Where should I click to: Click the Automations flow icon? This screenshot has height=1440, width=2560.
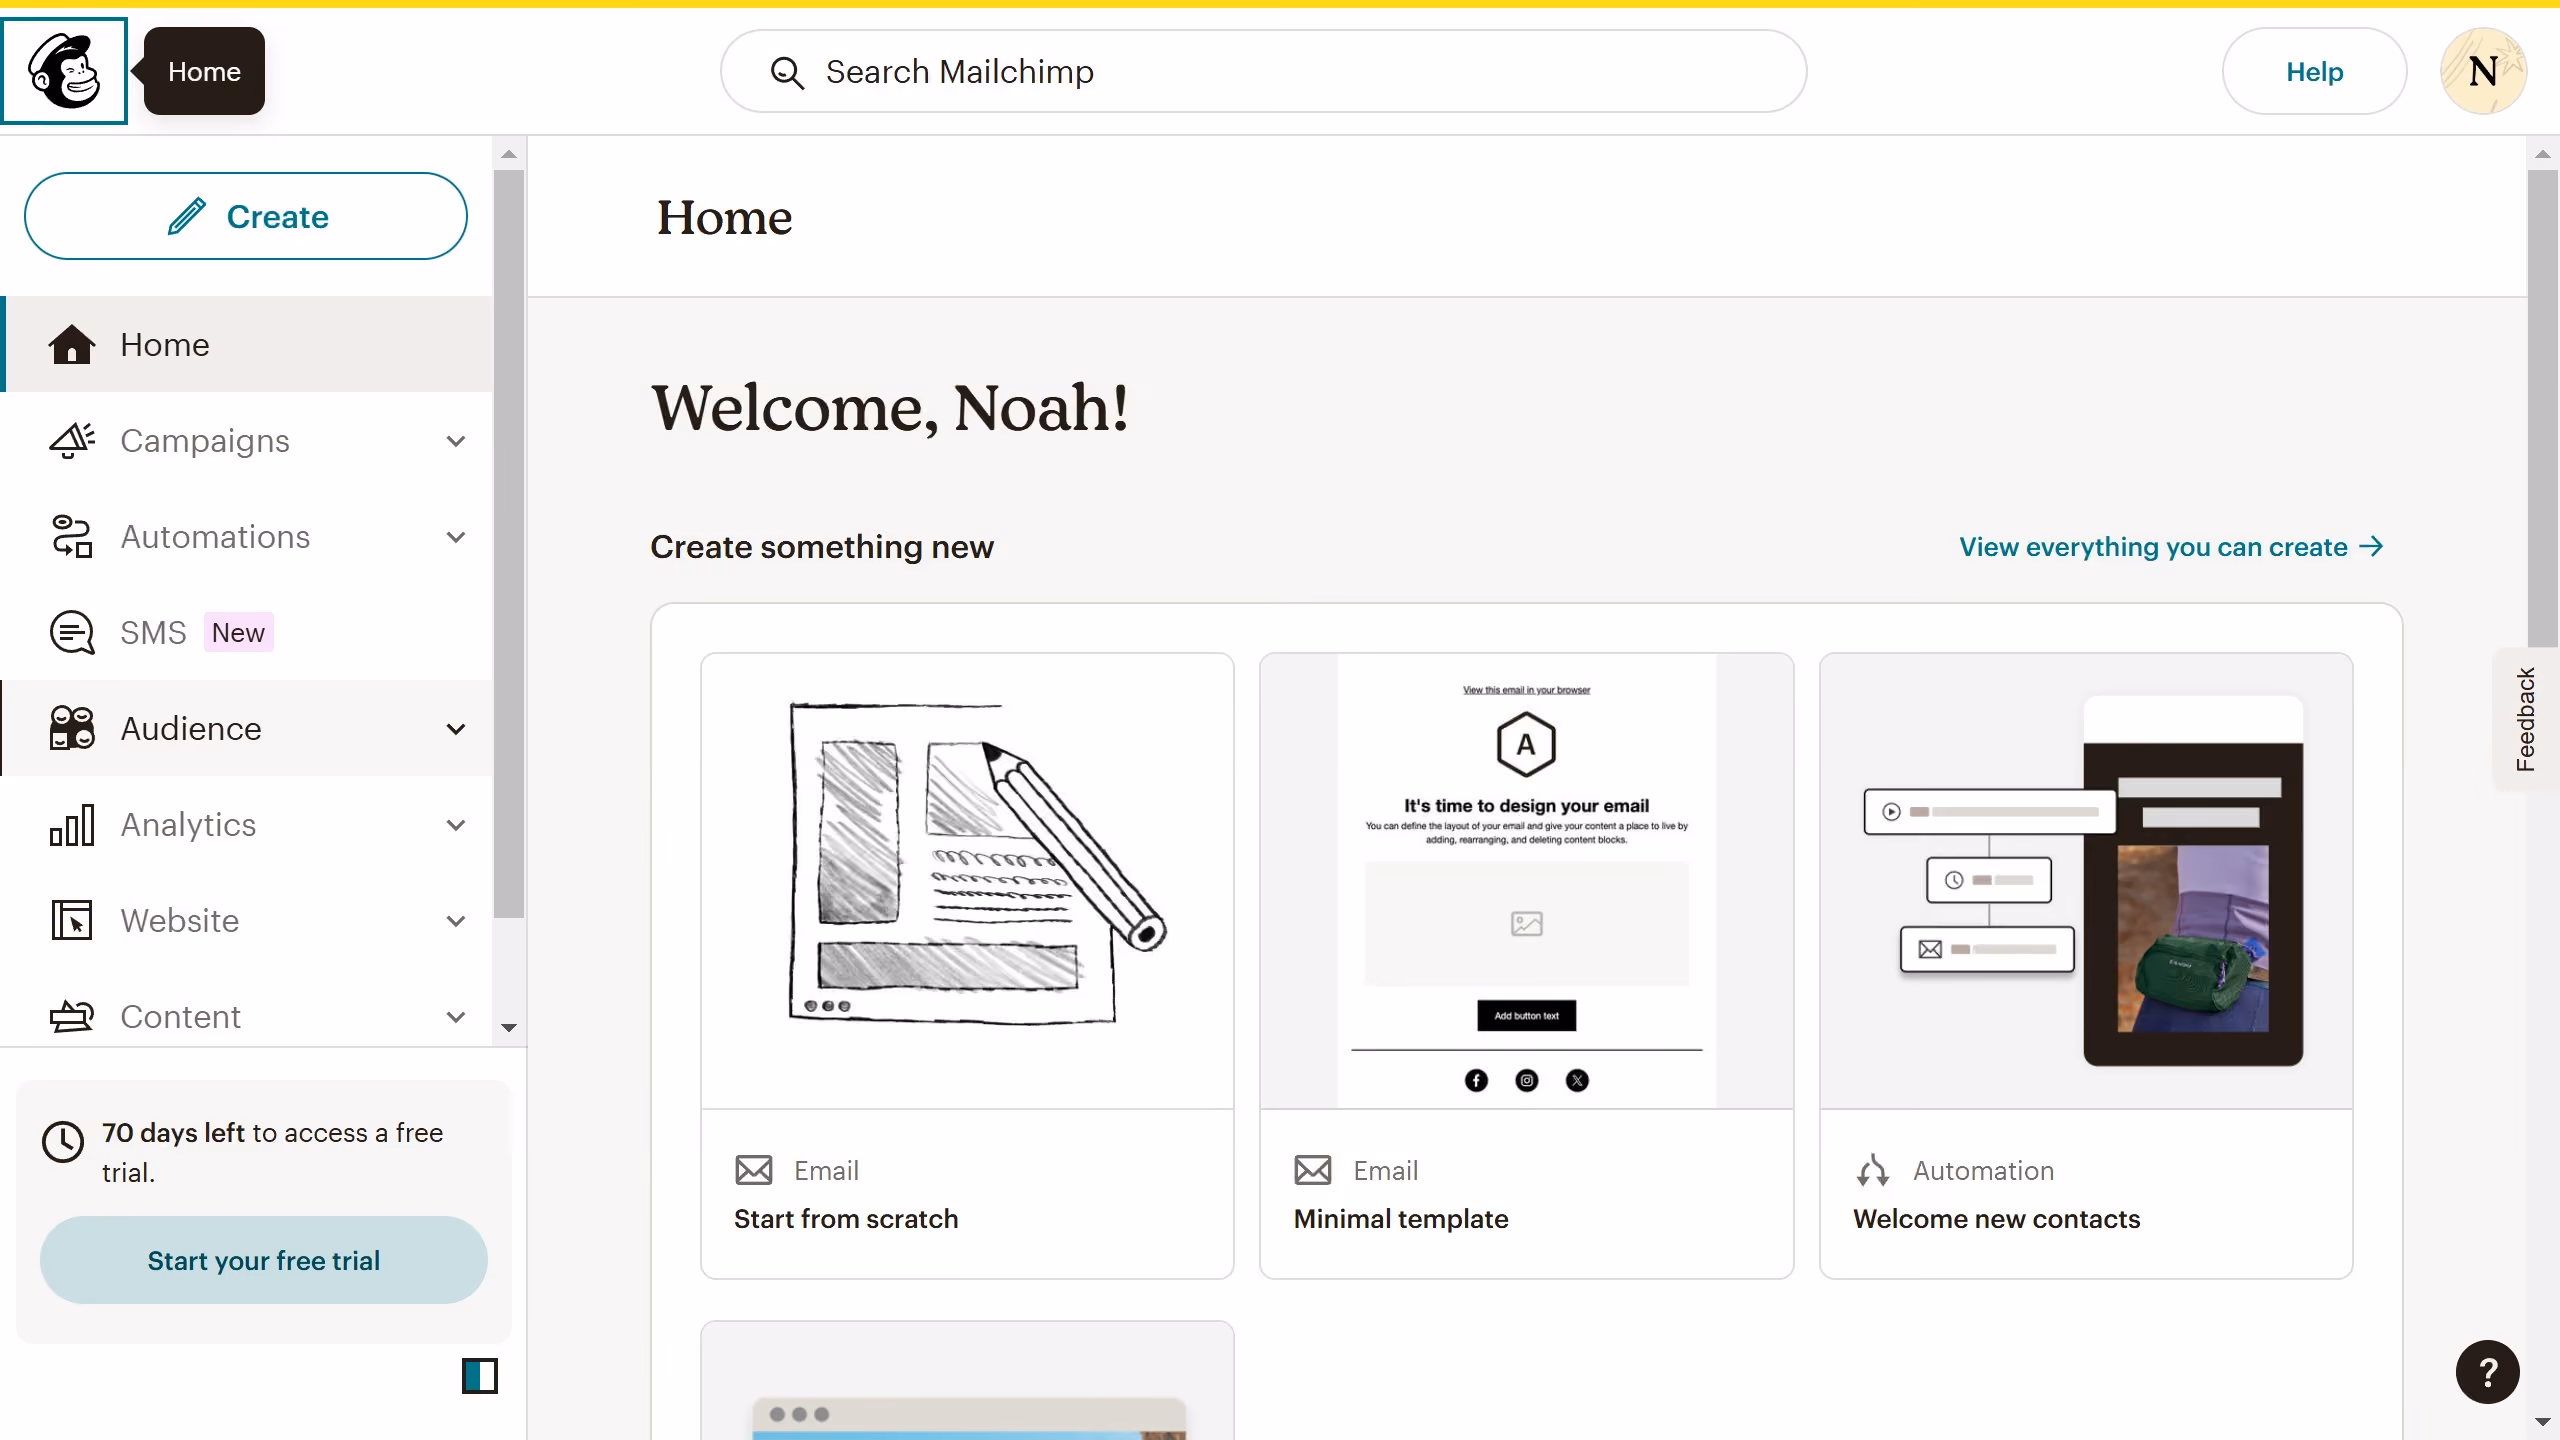tap(72, 537)
